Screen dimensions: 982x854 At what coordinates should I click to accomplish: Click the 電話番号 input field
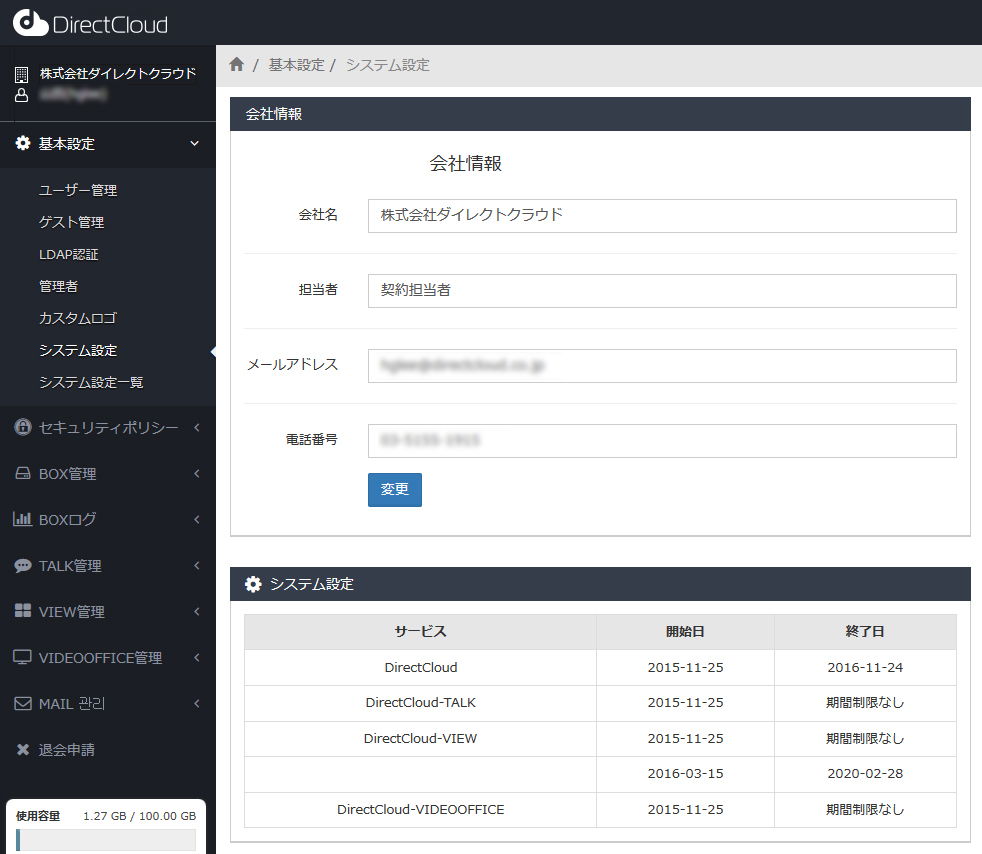point(662,441)
